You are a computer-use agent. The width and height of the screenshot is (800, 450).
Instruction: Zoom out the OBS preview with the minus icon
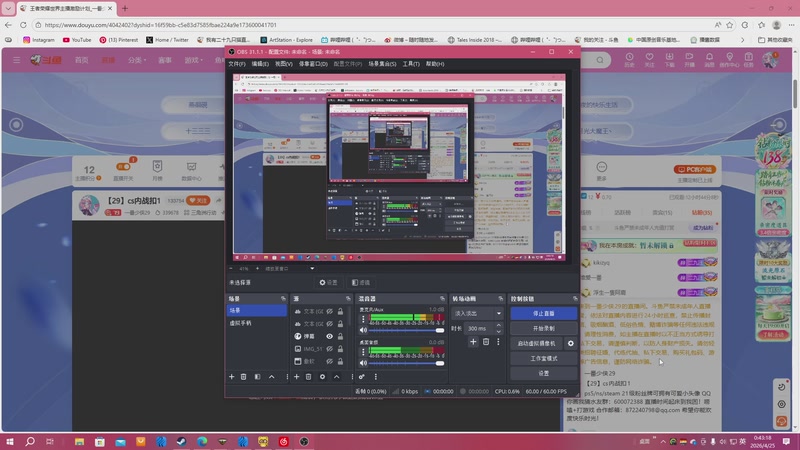coord(231,268)
